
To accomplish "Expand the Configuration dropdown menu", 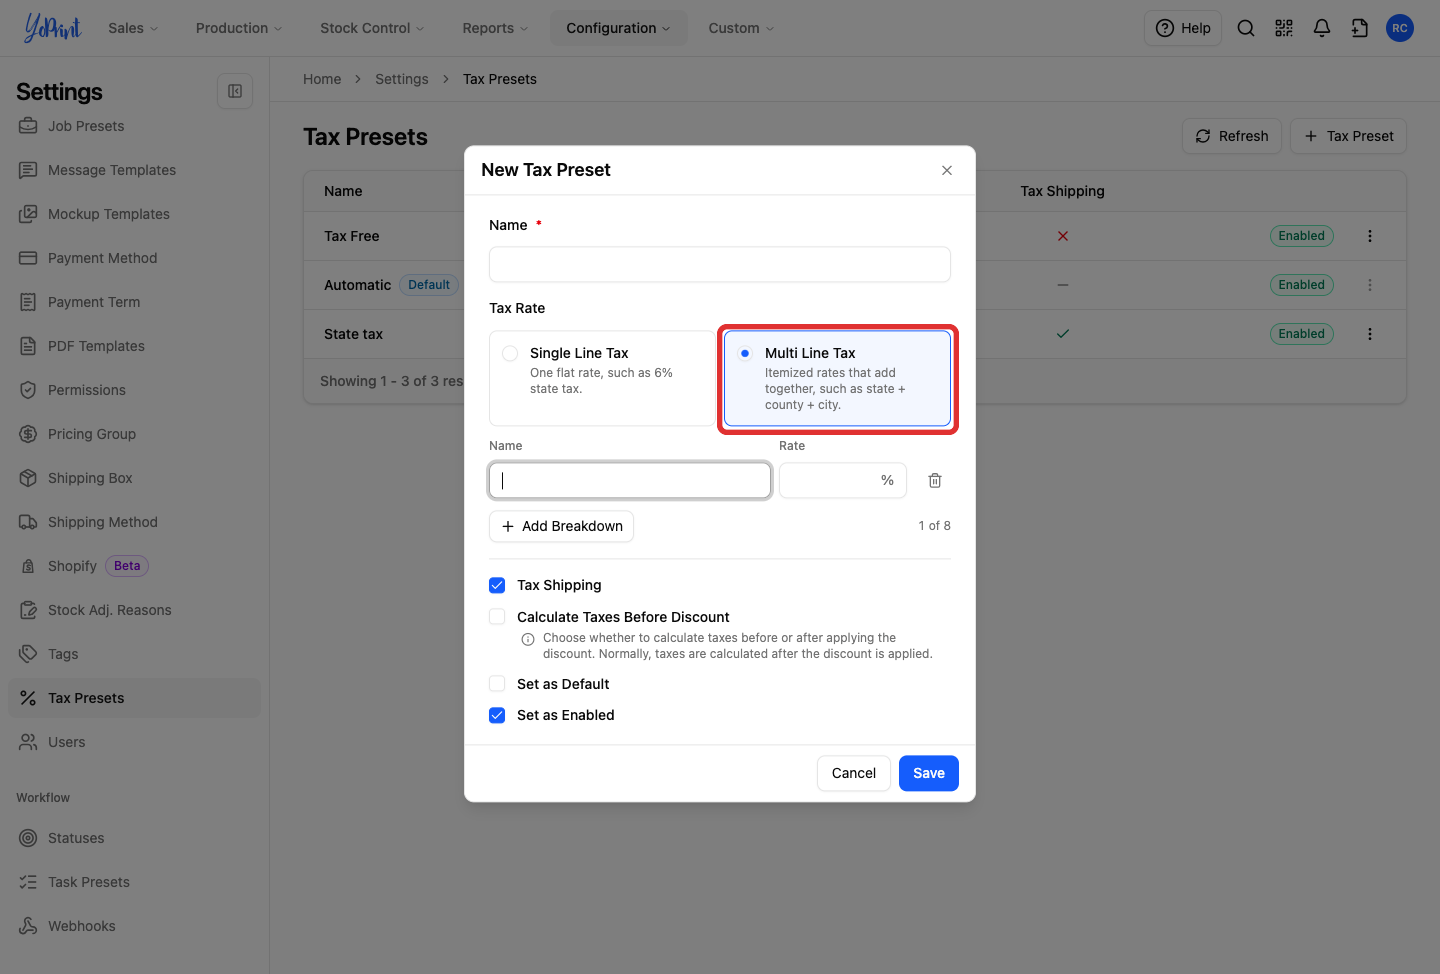I will click(x=618, y=28).
